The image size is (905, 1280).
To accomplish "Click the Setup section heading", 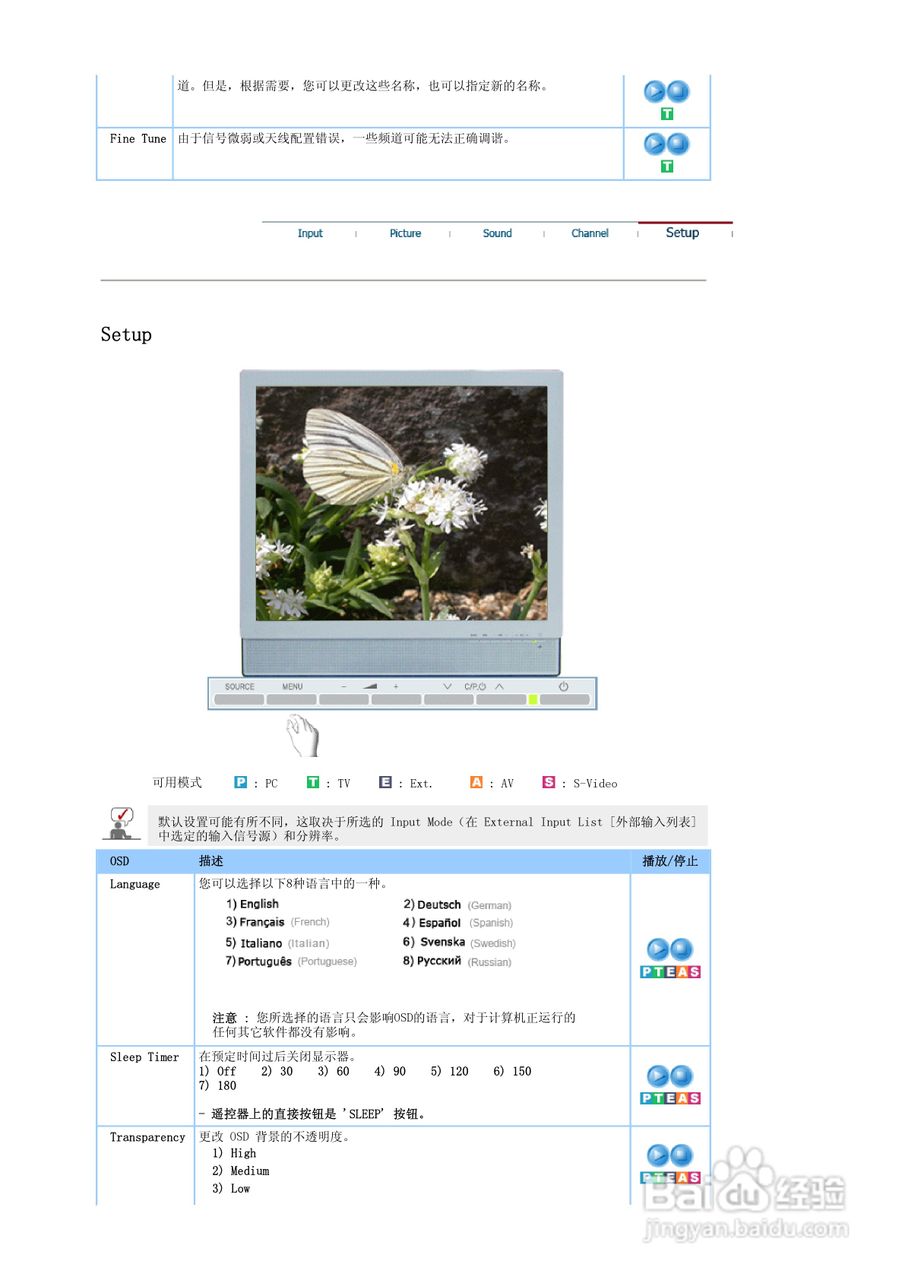I will [126, 334].
